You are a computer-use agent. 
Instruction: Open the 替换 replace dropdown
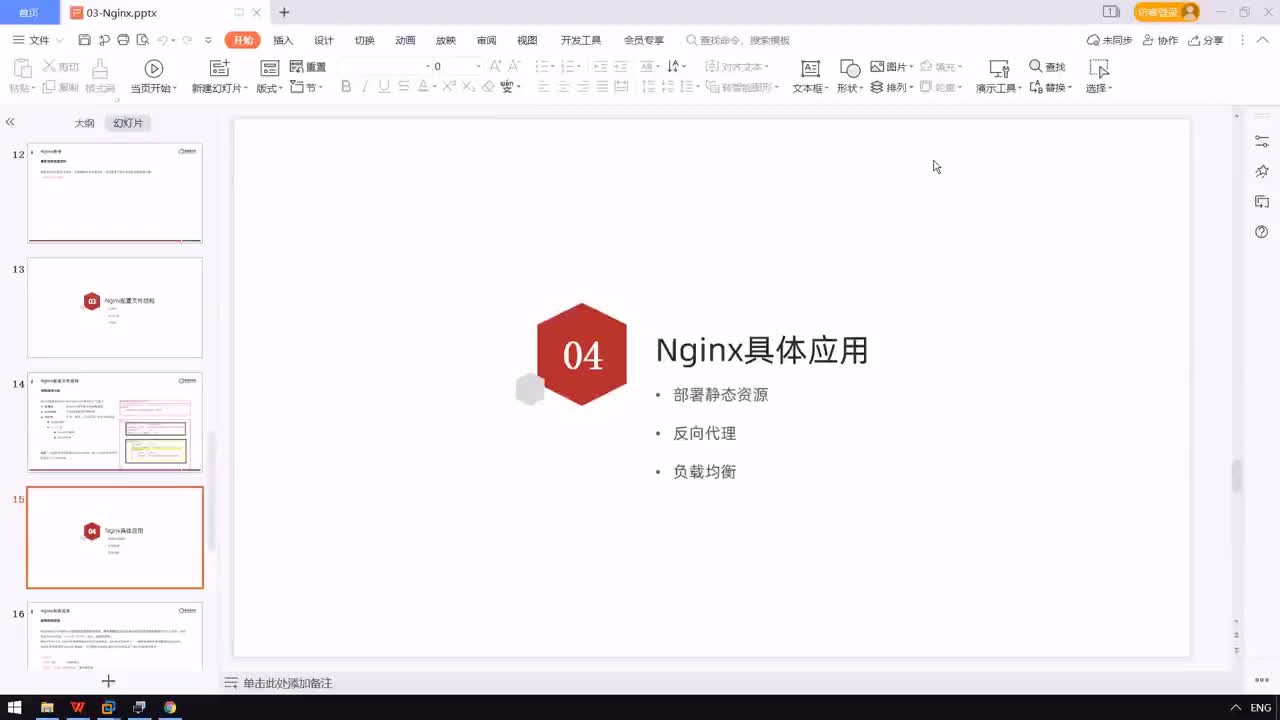coord(1051,87)
